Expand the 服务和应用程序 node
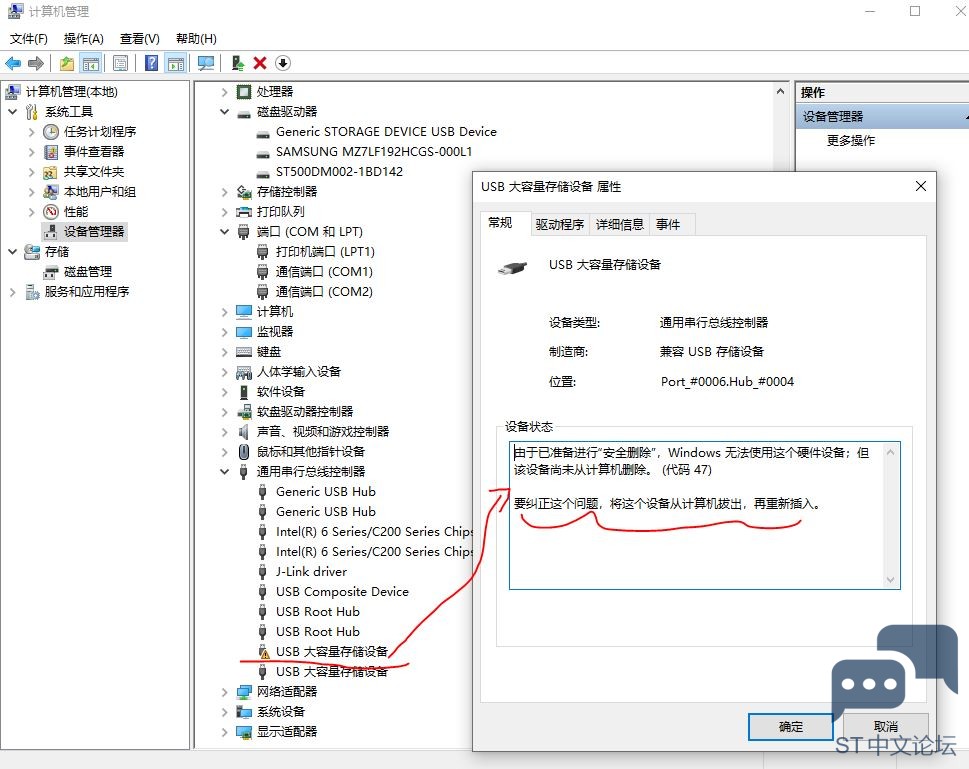 tap(12, 292)
